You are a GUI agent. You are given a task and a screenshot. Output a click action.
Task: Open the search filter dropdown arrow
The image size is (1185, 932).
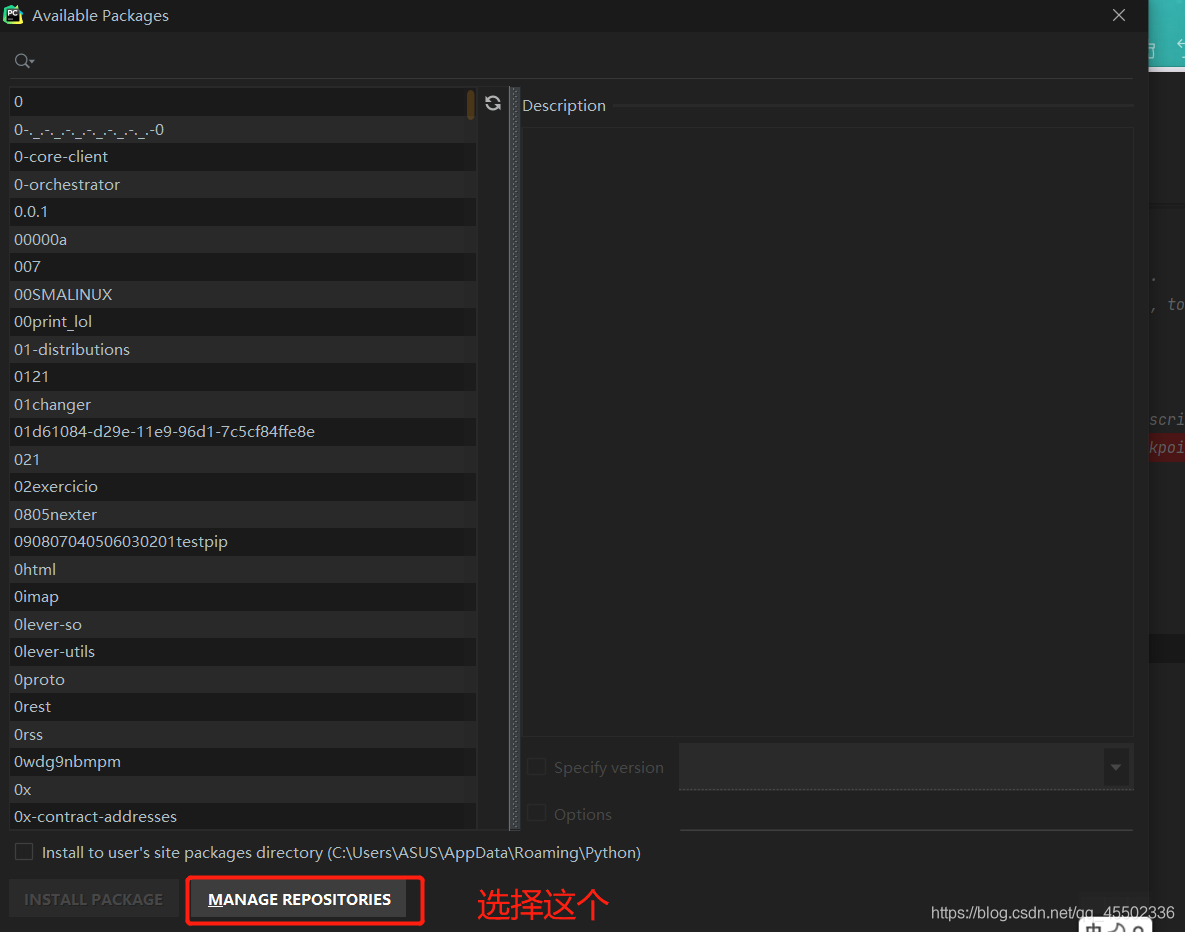(x=31, y=63)
